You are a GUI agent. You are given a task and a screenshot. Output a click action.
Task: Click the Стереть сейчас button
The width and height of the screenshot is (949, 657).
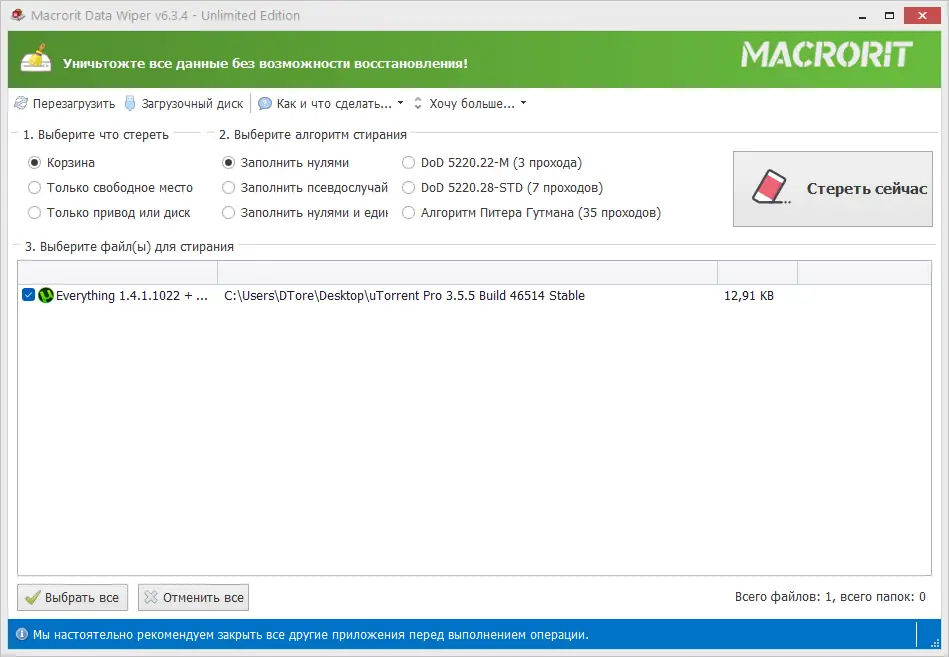[x=832, y=189]
